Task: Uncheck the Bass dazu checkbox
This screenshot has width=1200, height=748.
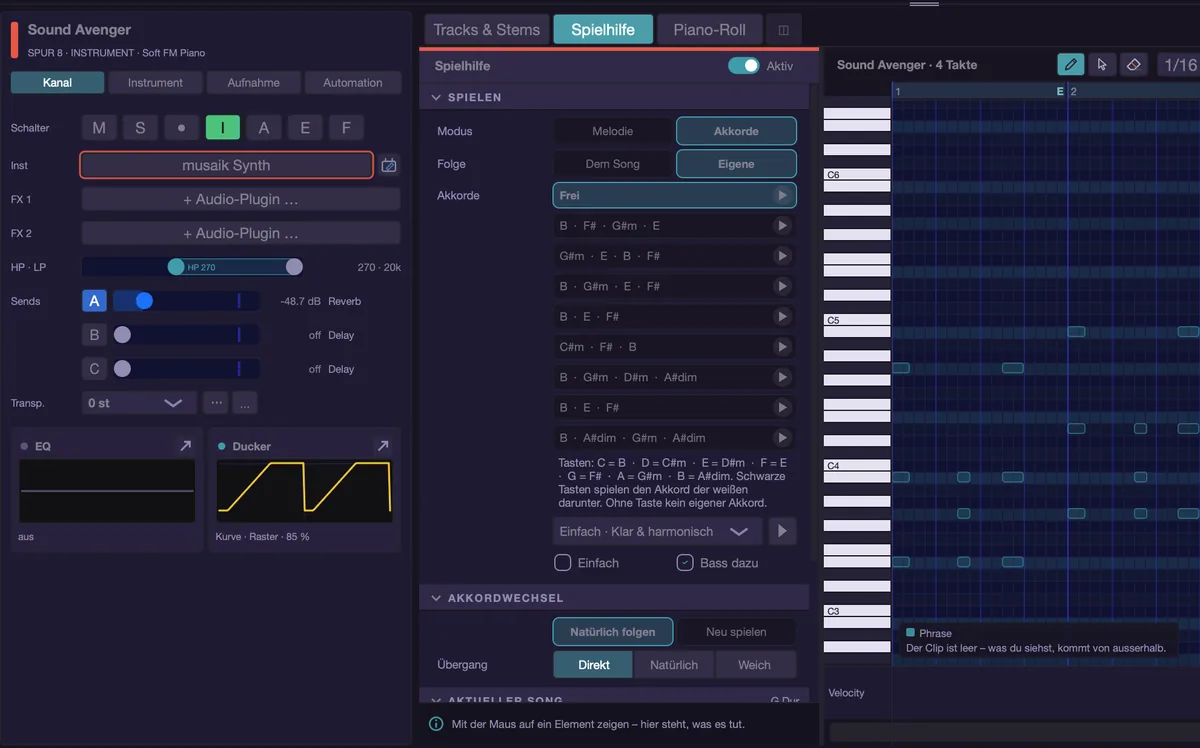Action: 685,563
